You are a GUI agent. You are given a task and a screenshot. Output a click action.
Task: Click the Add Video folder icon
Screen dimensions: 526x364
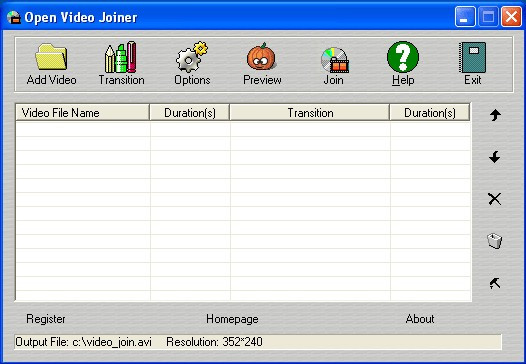coord(51,58)
